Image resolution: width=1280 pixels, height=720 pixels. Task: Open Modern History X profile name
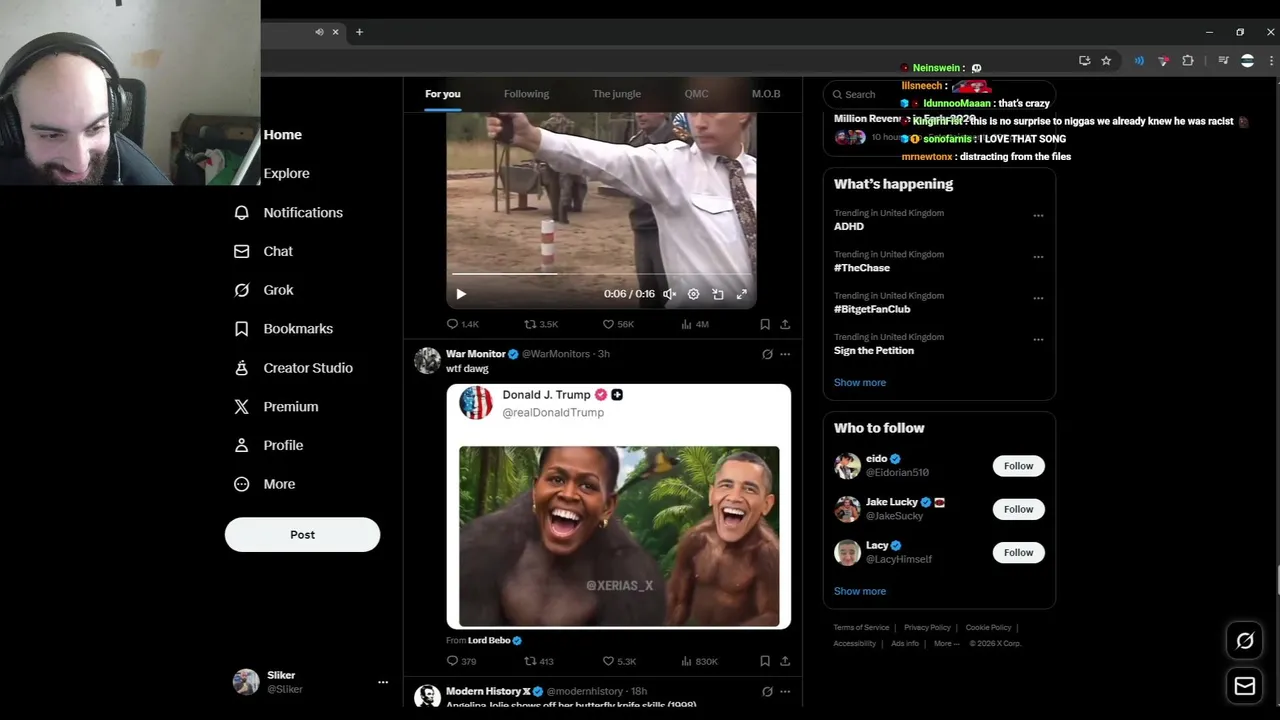(x=488, y=691)
